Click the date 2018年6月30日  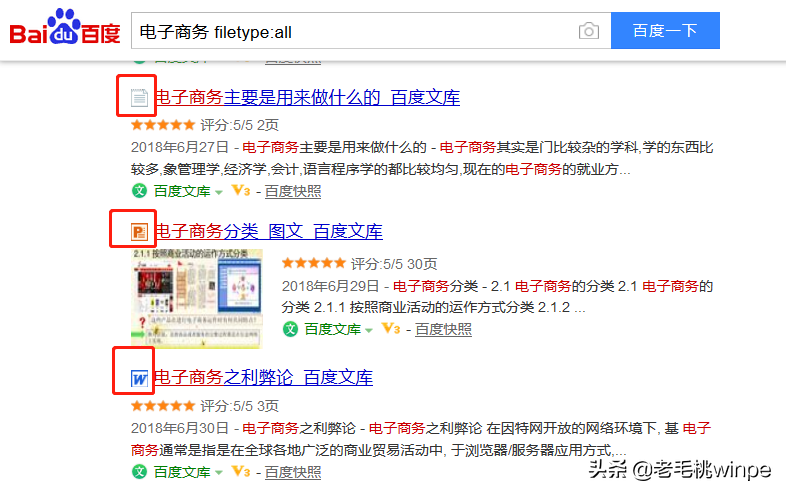click(180, 428)
